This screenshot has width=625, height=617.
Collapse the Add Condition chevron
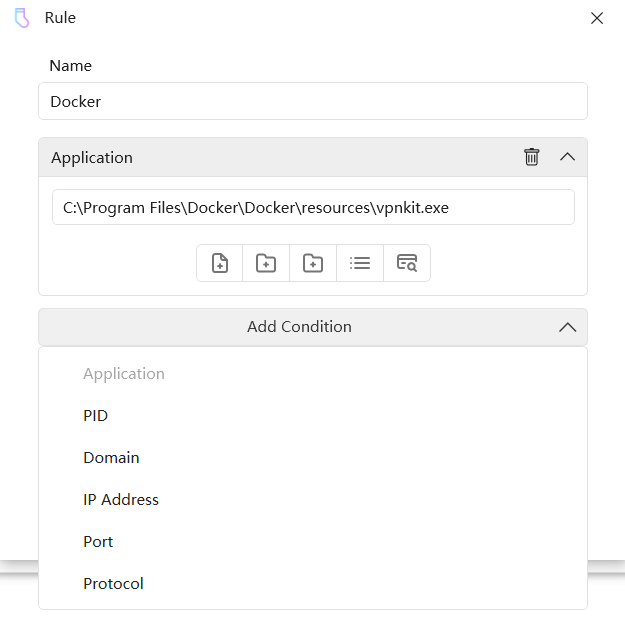pos(567,327)
